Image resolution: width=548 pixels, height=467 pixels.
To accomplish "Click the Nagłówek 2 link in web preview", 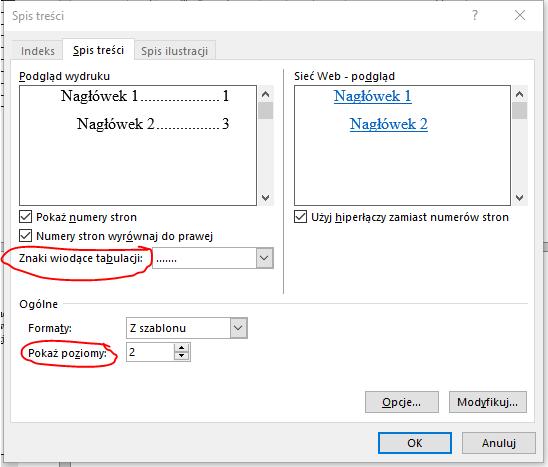I will coord(389,124).
